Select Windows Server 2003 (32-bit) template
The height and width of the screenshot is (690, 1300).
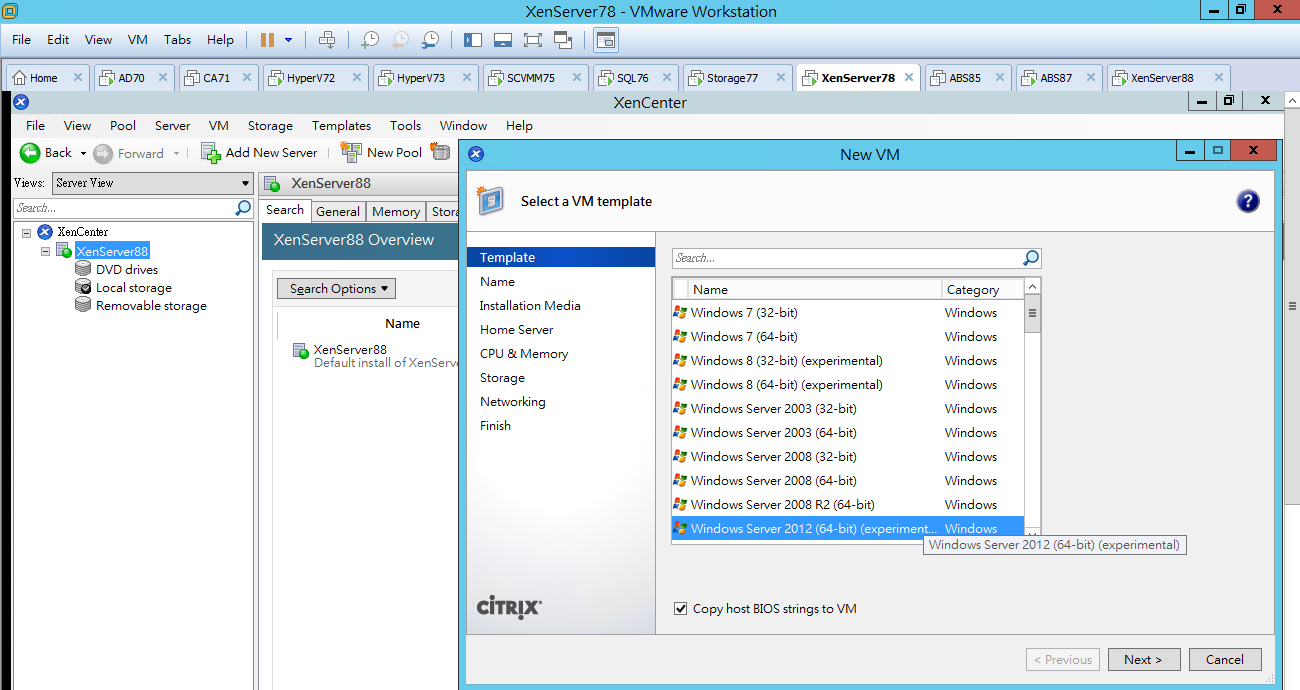[848, 409]
